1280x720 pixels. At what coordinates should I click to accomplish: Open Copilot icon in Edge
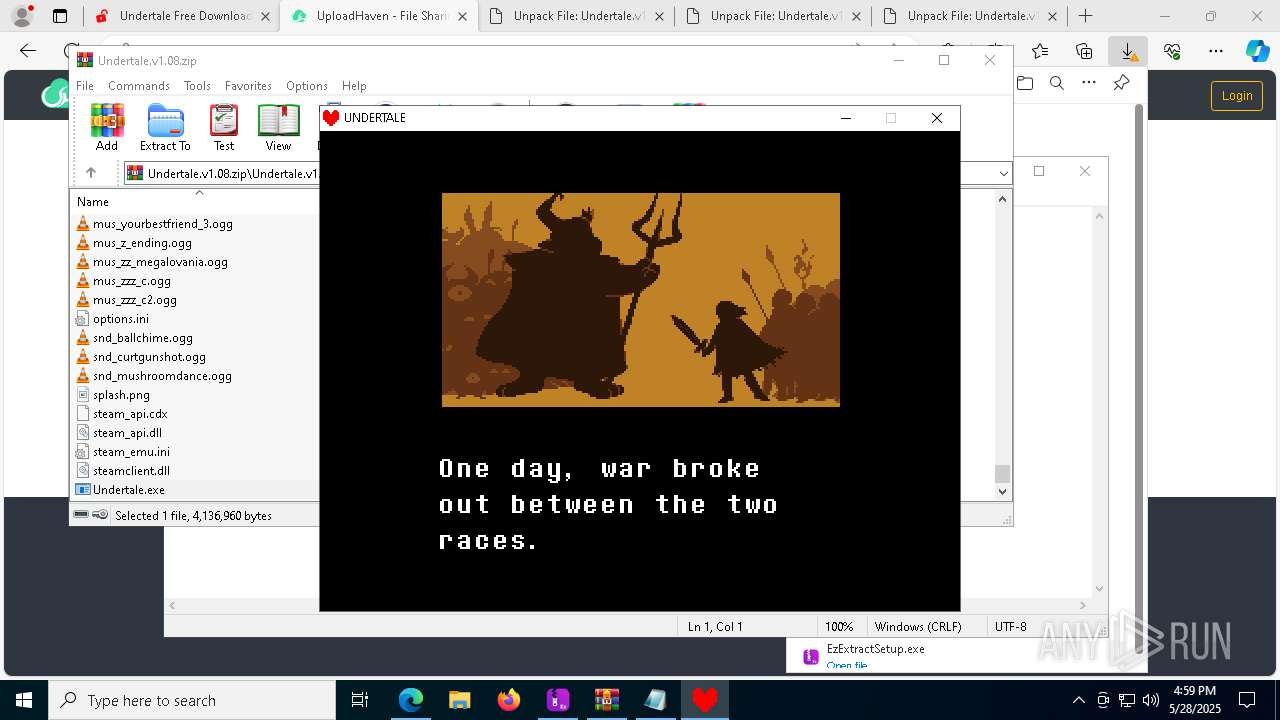point(1257,51)
